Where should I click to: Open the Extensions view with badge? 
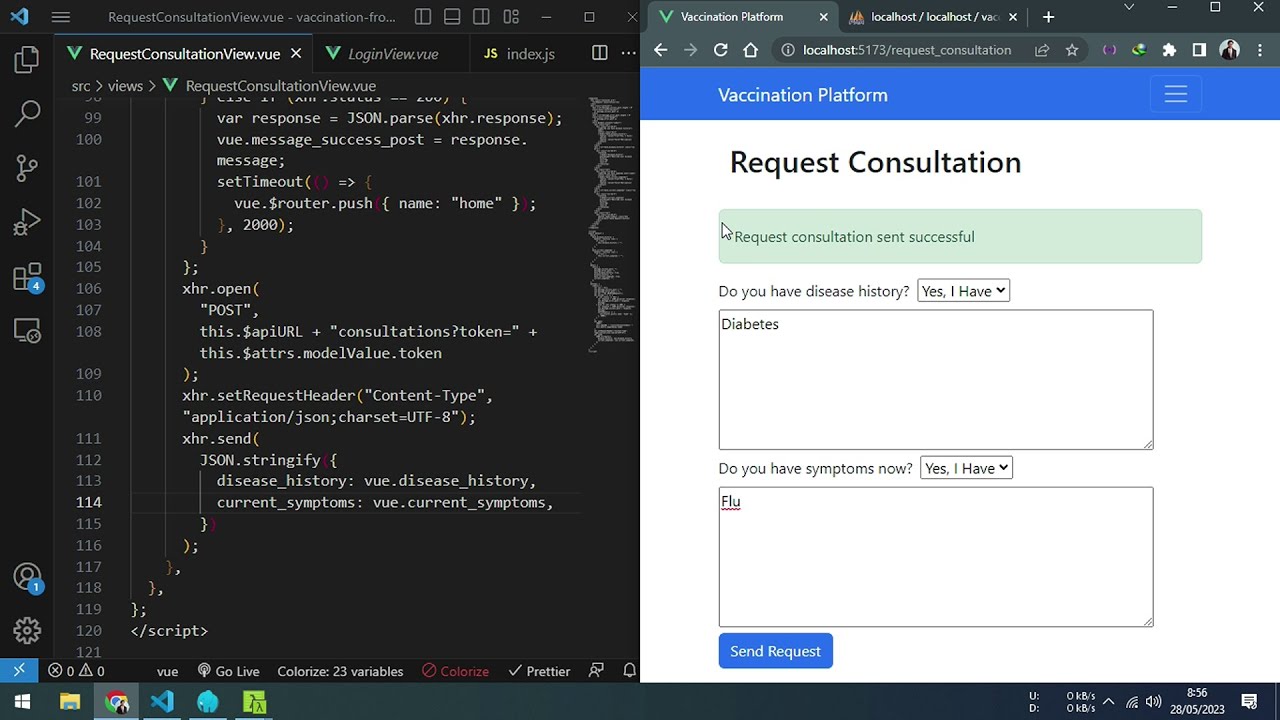point(27,277)
